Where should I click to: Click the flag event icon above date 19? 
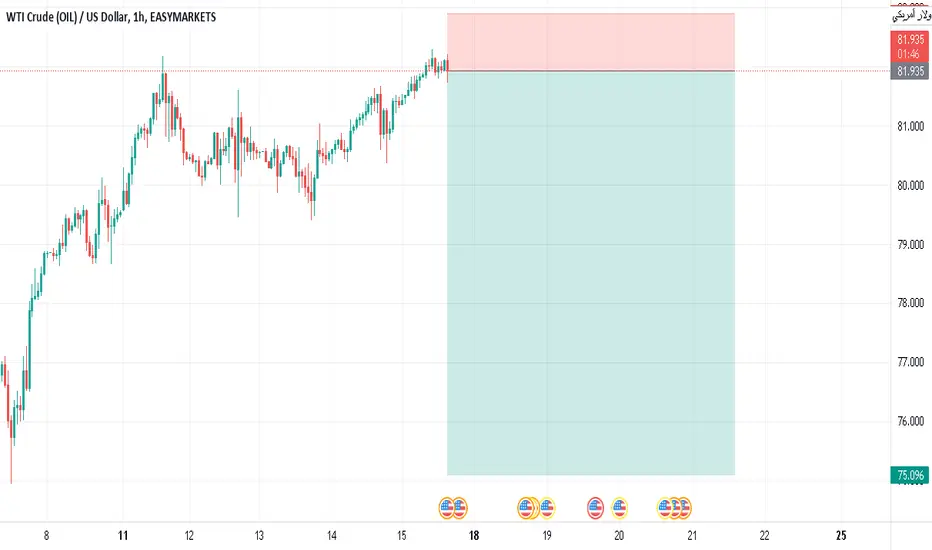546,508
